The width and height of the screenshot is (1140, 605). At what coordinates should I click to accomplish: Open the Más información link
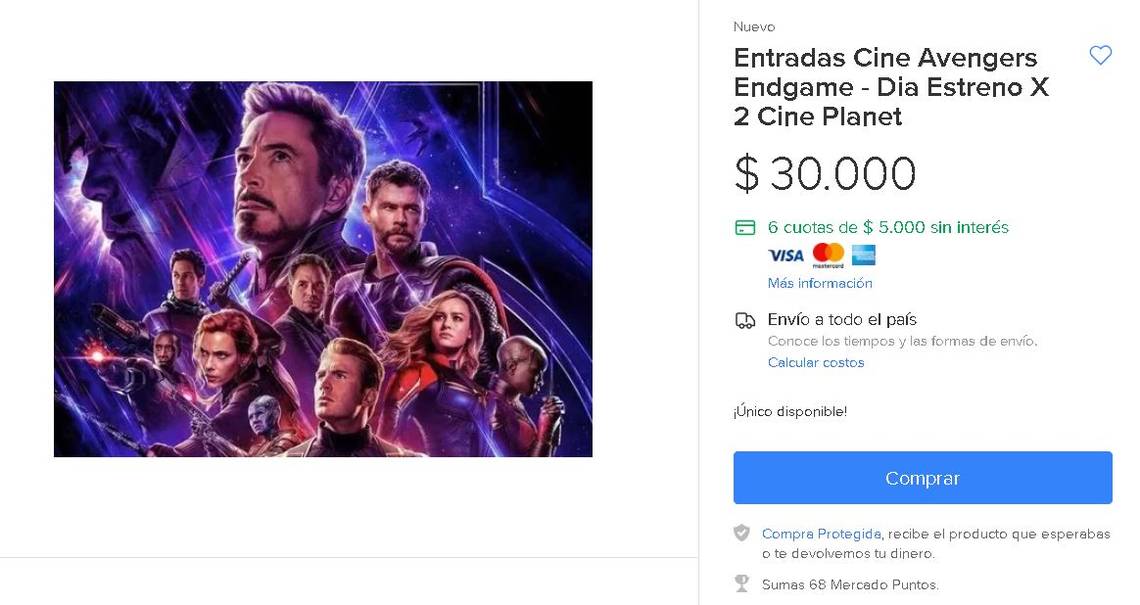pos(820,283)
